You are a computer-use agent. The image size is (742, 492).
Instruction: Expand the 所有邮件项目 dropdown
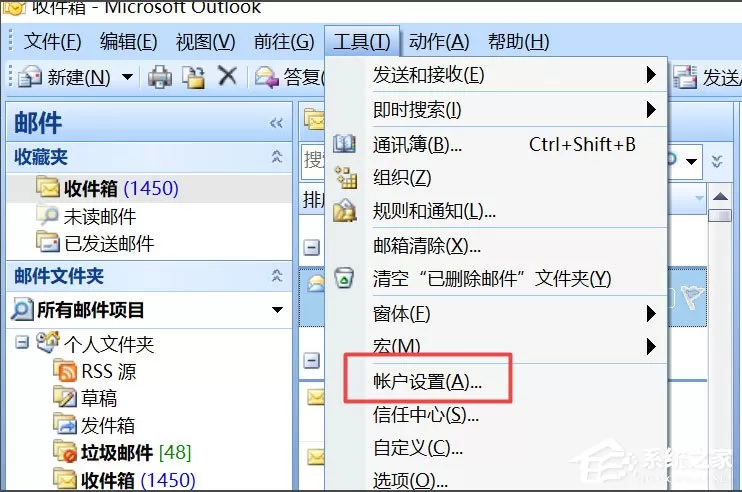tap(277, 310)
